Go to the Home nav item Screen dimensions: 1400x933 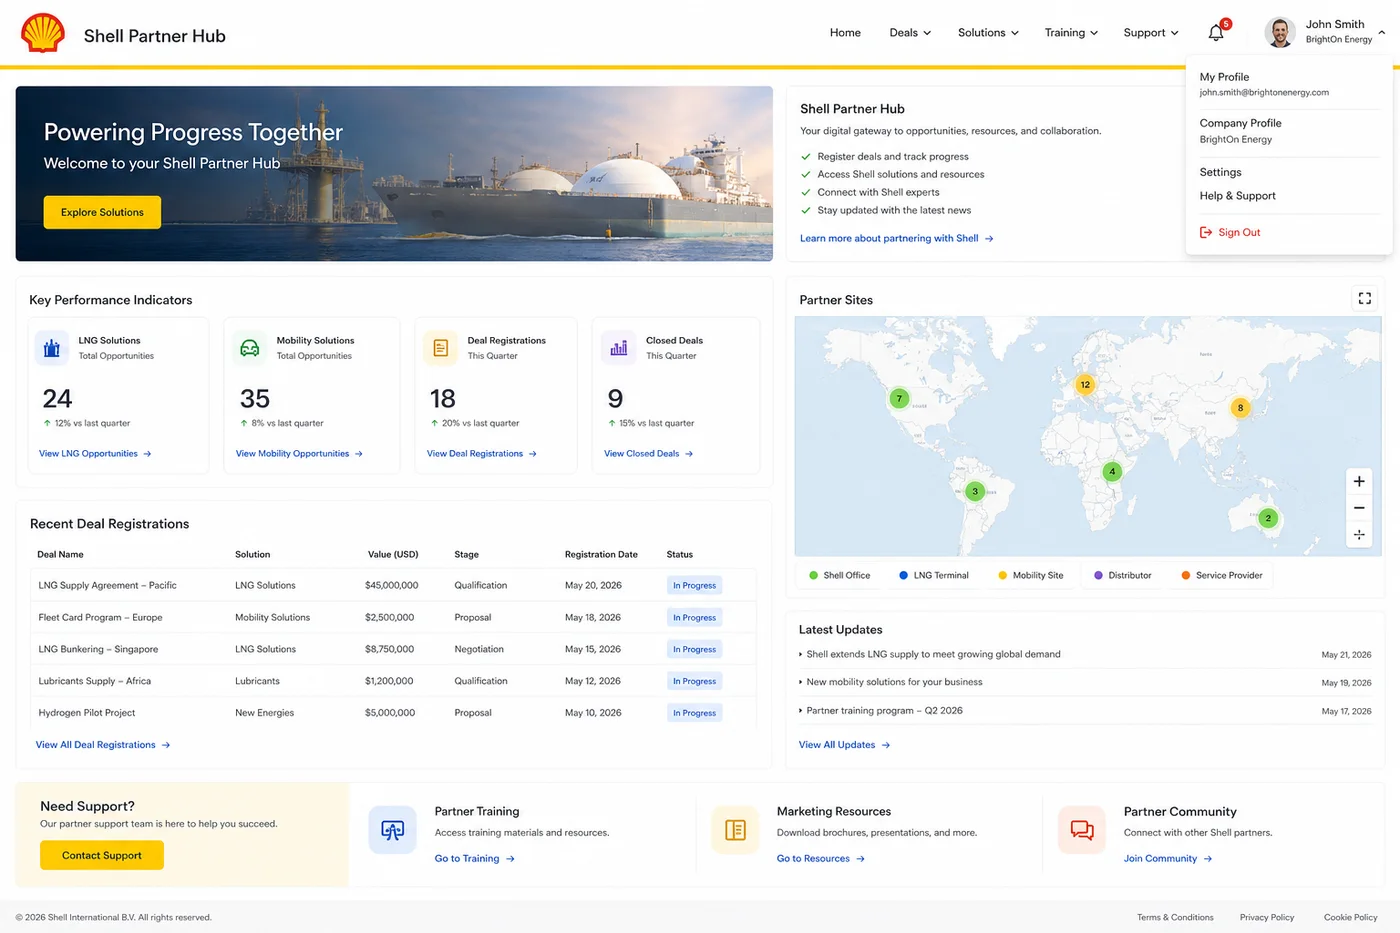point(845,33)
